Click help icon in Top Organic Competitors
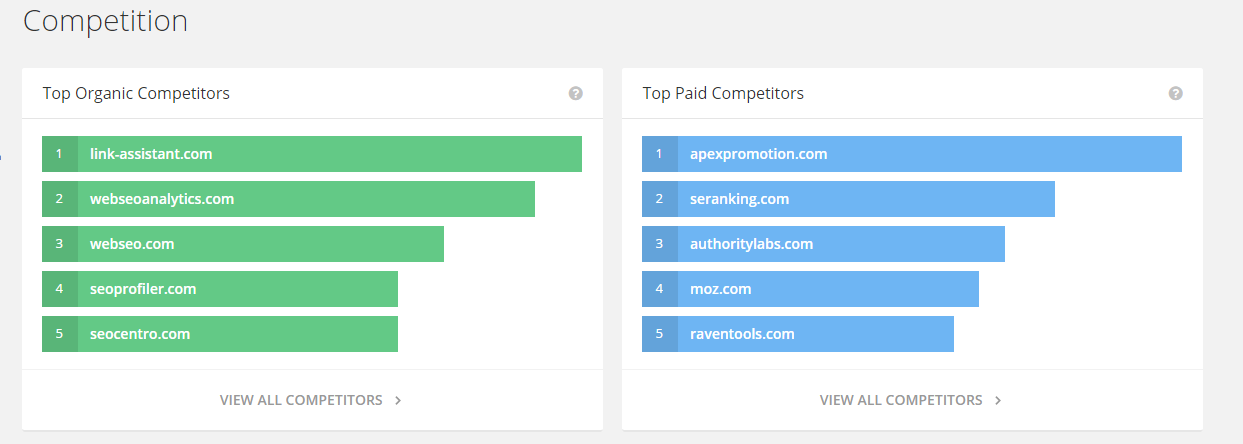 (575, 93)
